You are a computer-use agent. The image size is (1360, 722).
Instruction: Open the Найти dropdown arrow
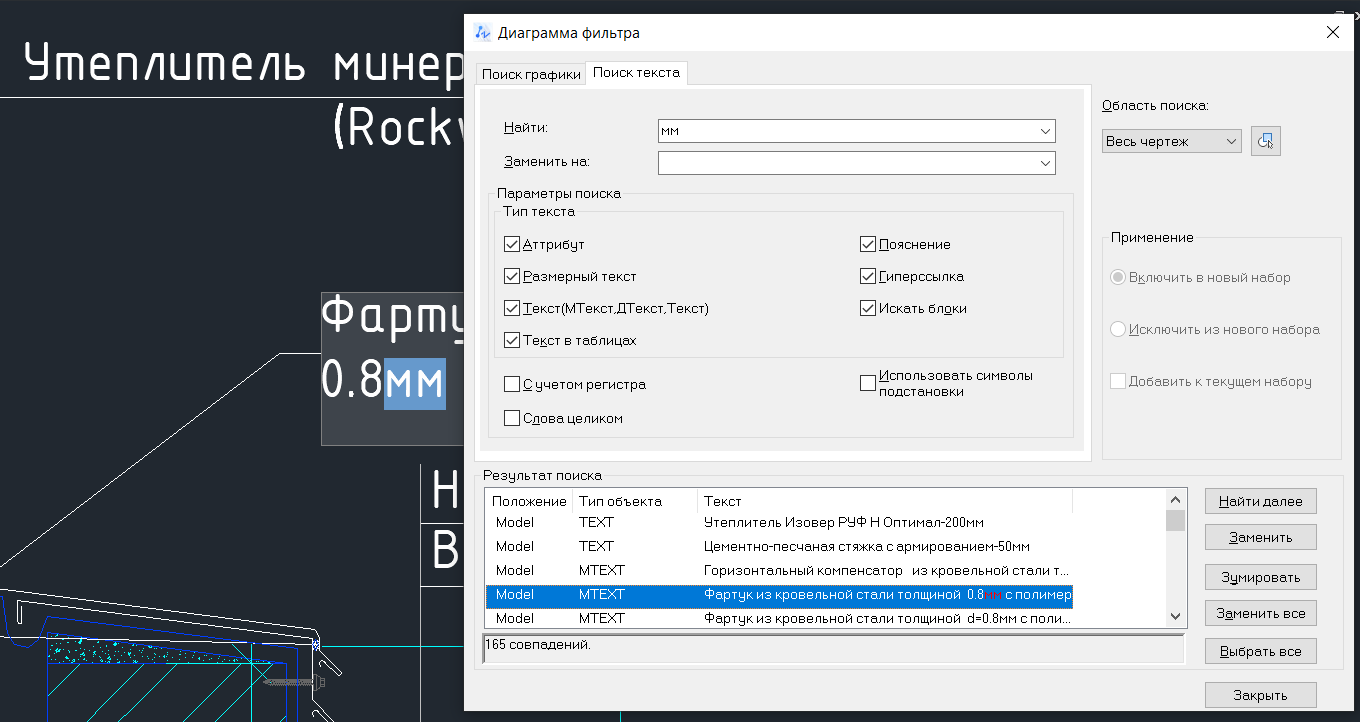[1046, 131]
